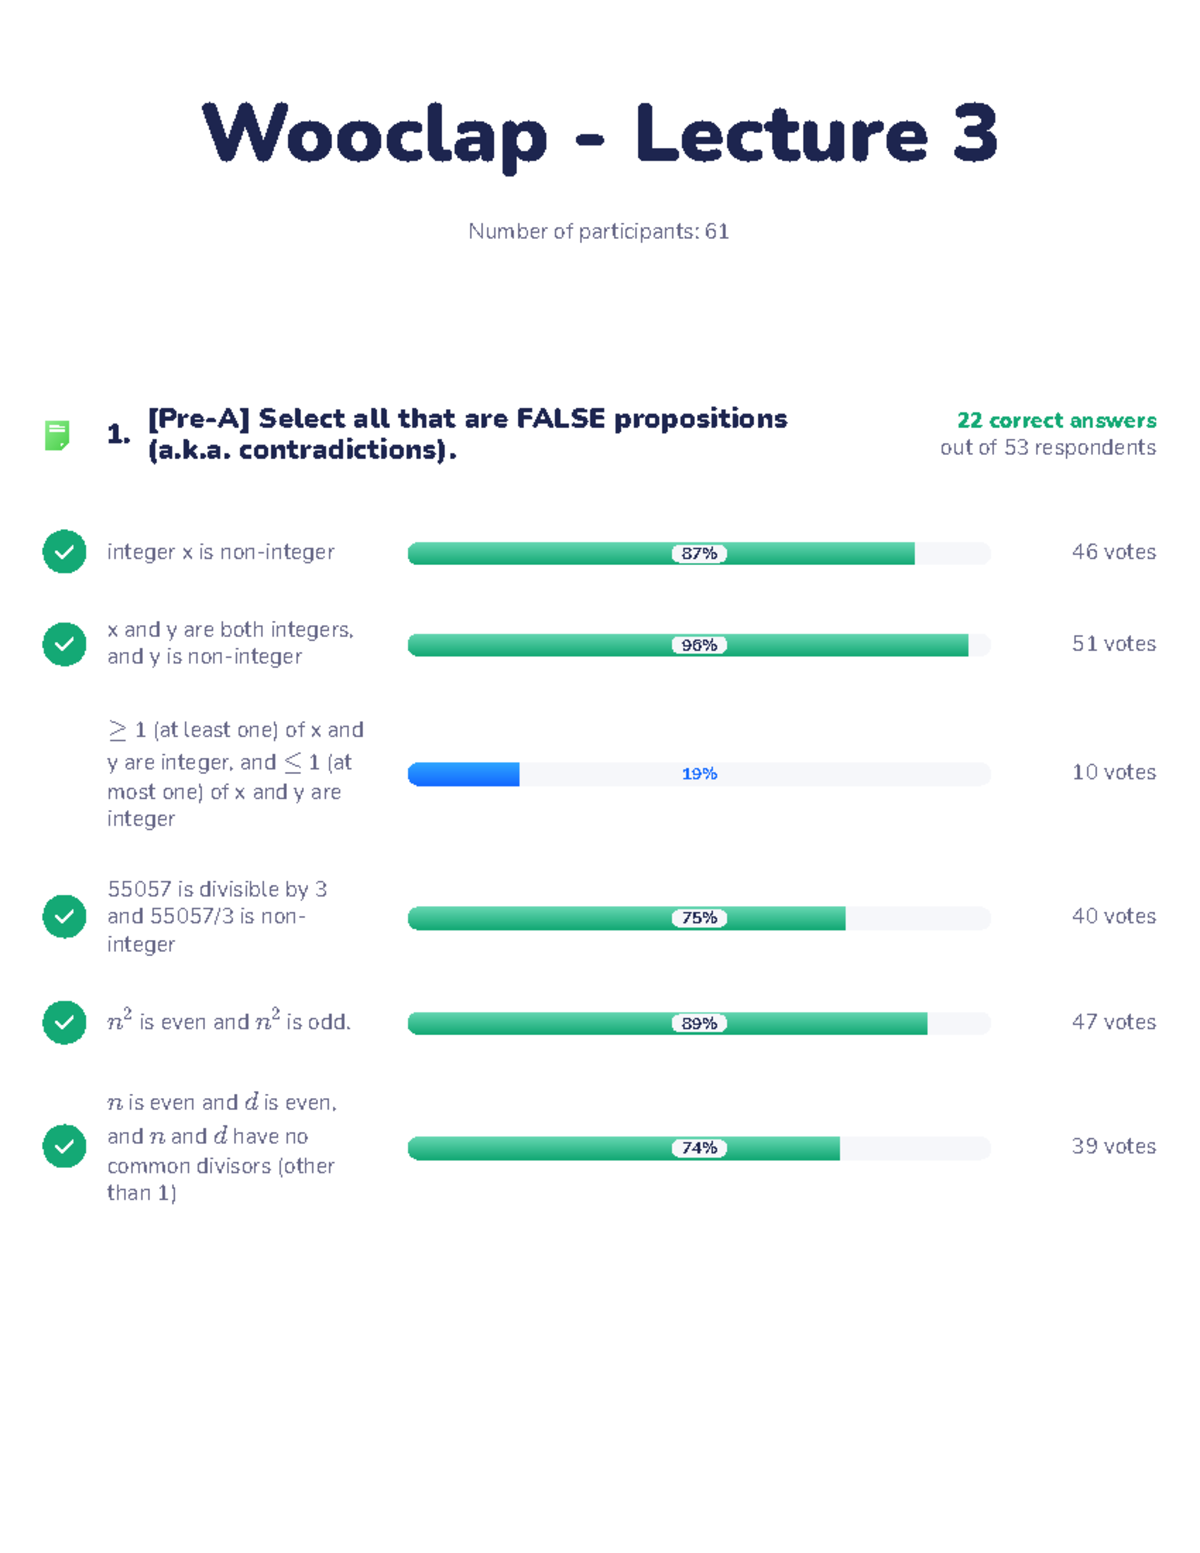Click the checkmark for 'n is even and d is even'

click(x=64, y=1146)
